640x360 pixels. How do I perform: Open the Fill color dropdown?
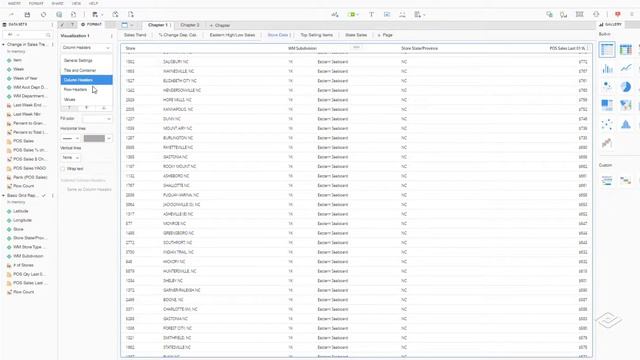[x=97, y=119]
